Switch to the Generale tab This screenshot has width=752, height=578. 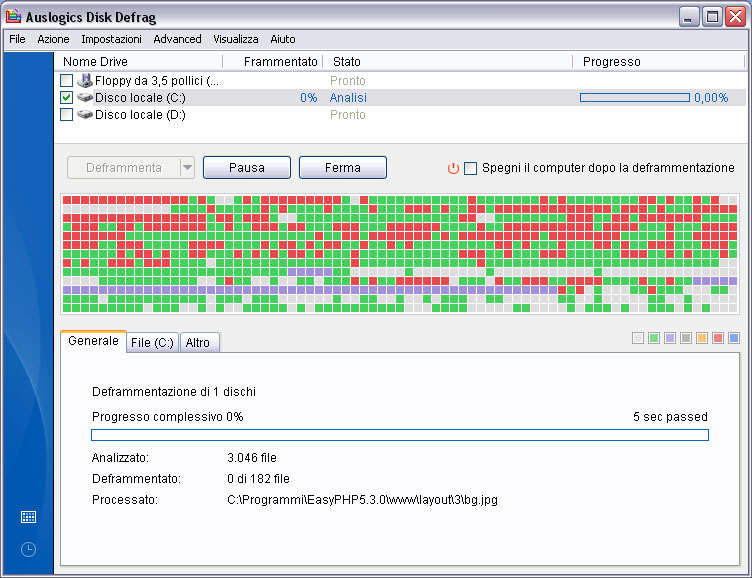tap(93, 341)
